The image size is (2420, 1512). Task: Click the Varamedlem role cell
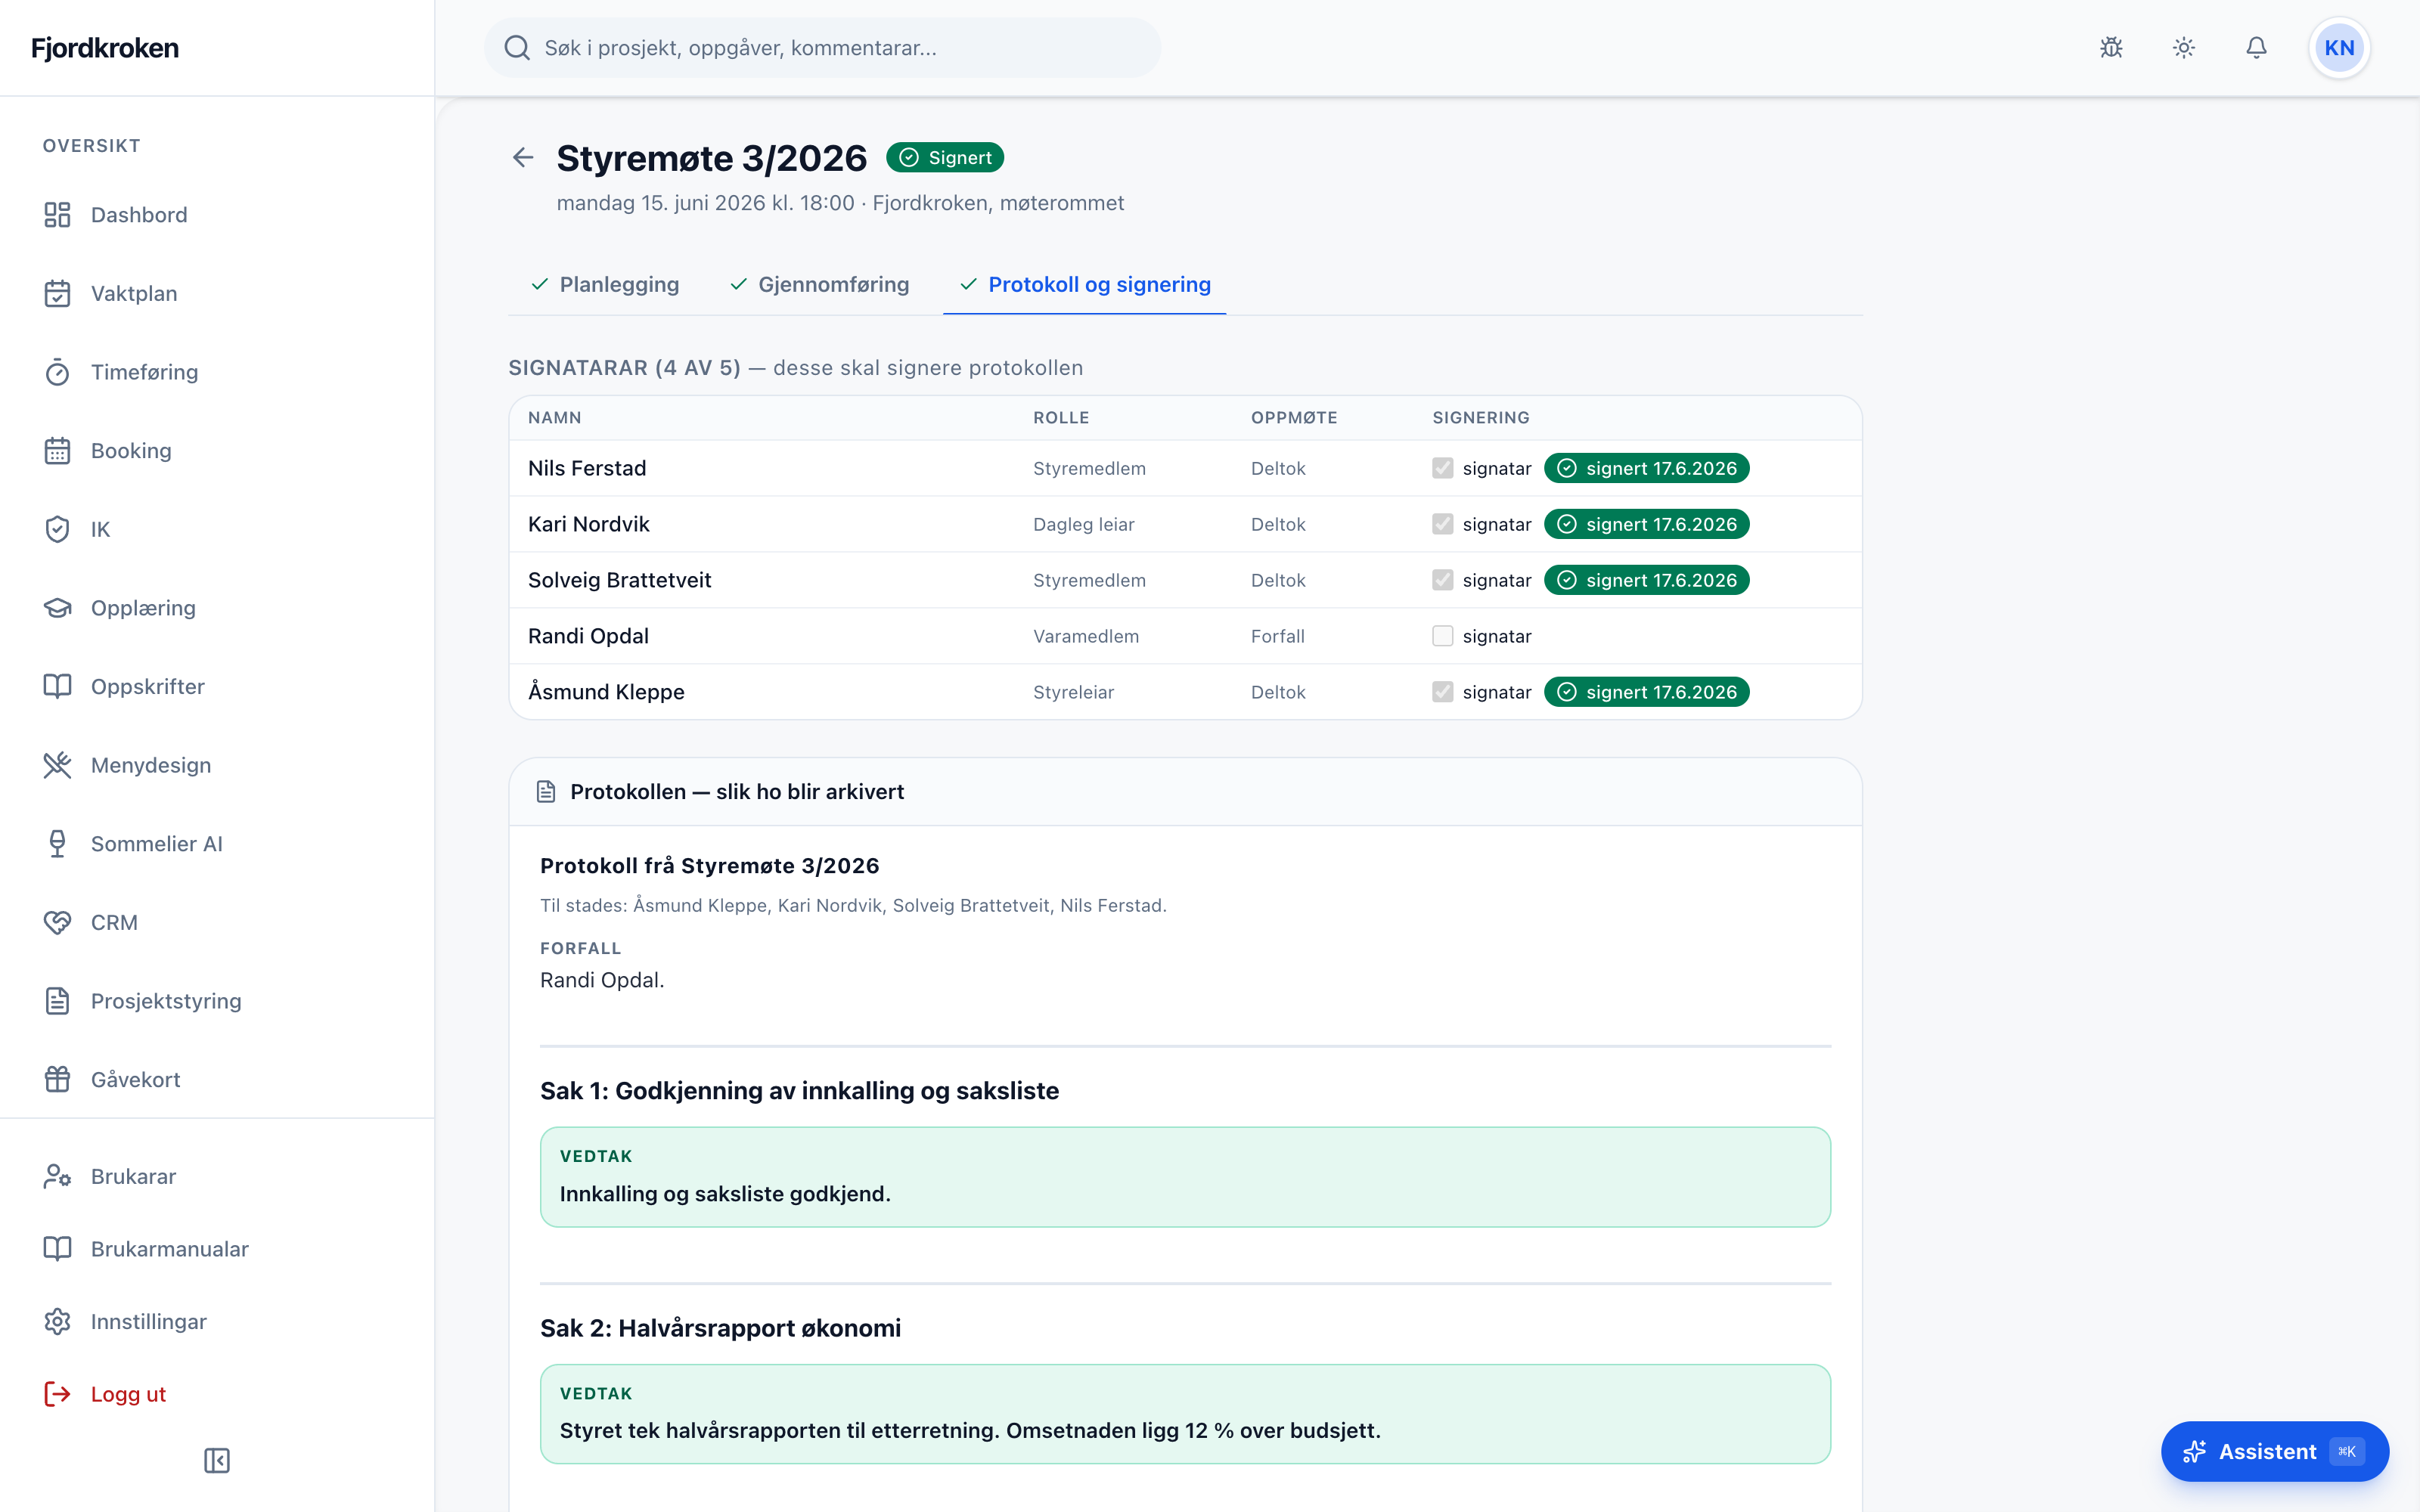tap(1086, 636)
